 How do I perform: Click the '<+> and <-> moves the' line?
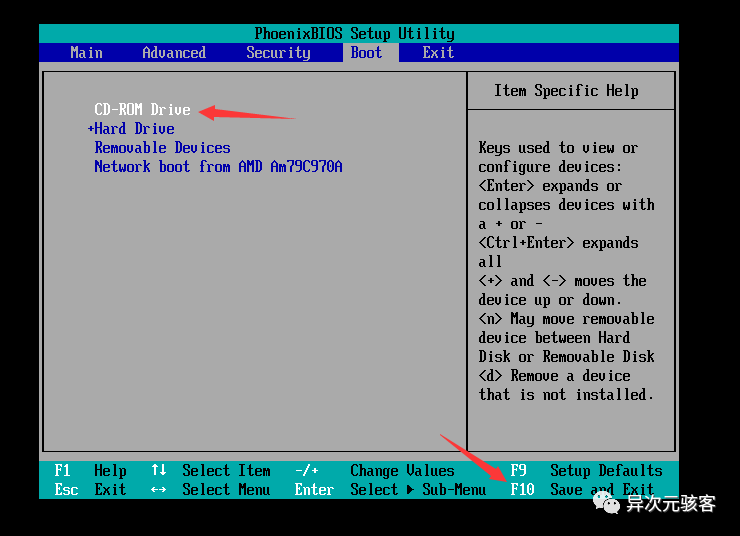563,280
